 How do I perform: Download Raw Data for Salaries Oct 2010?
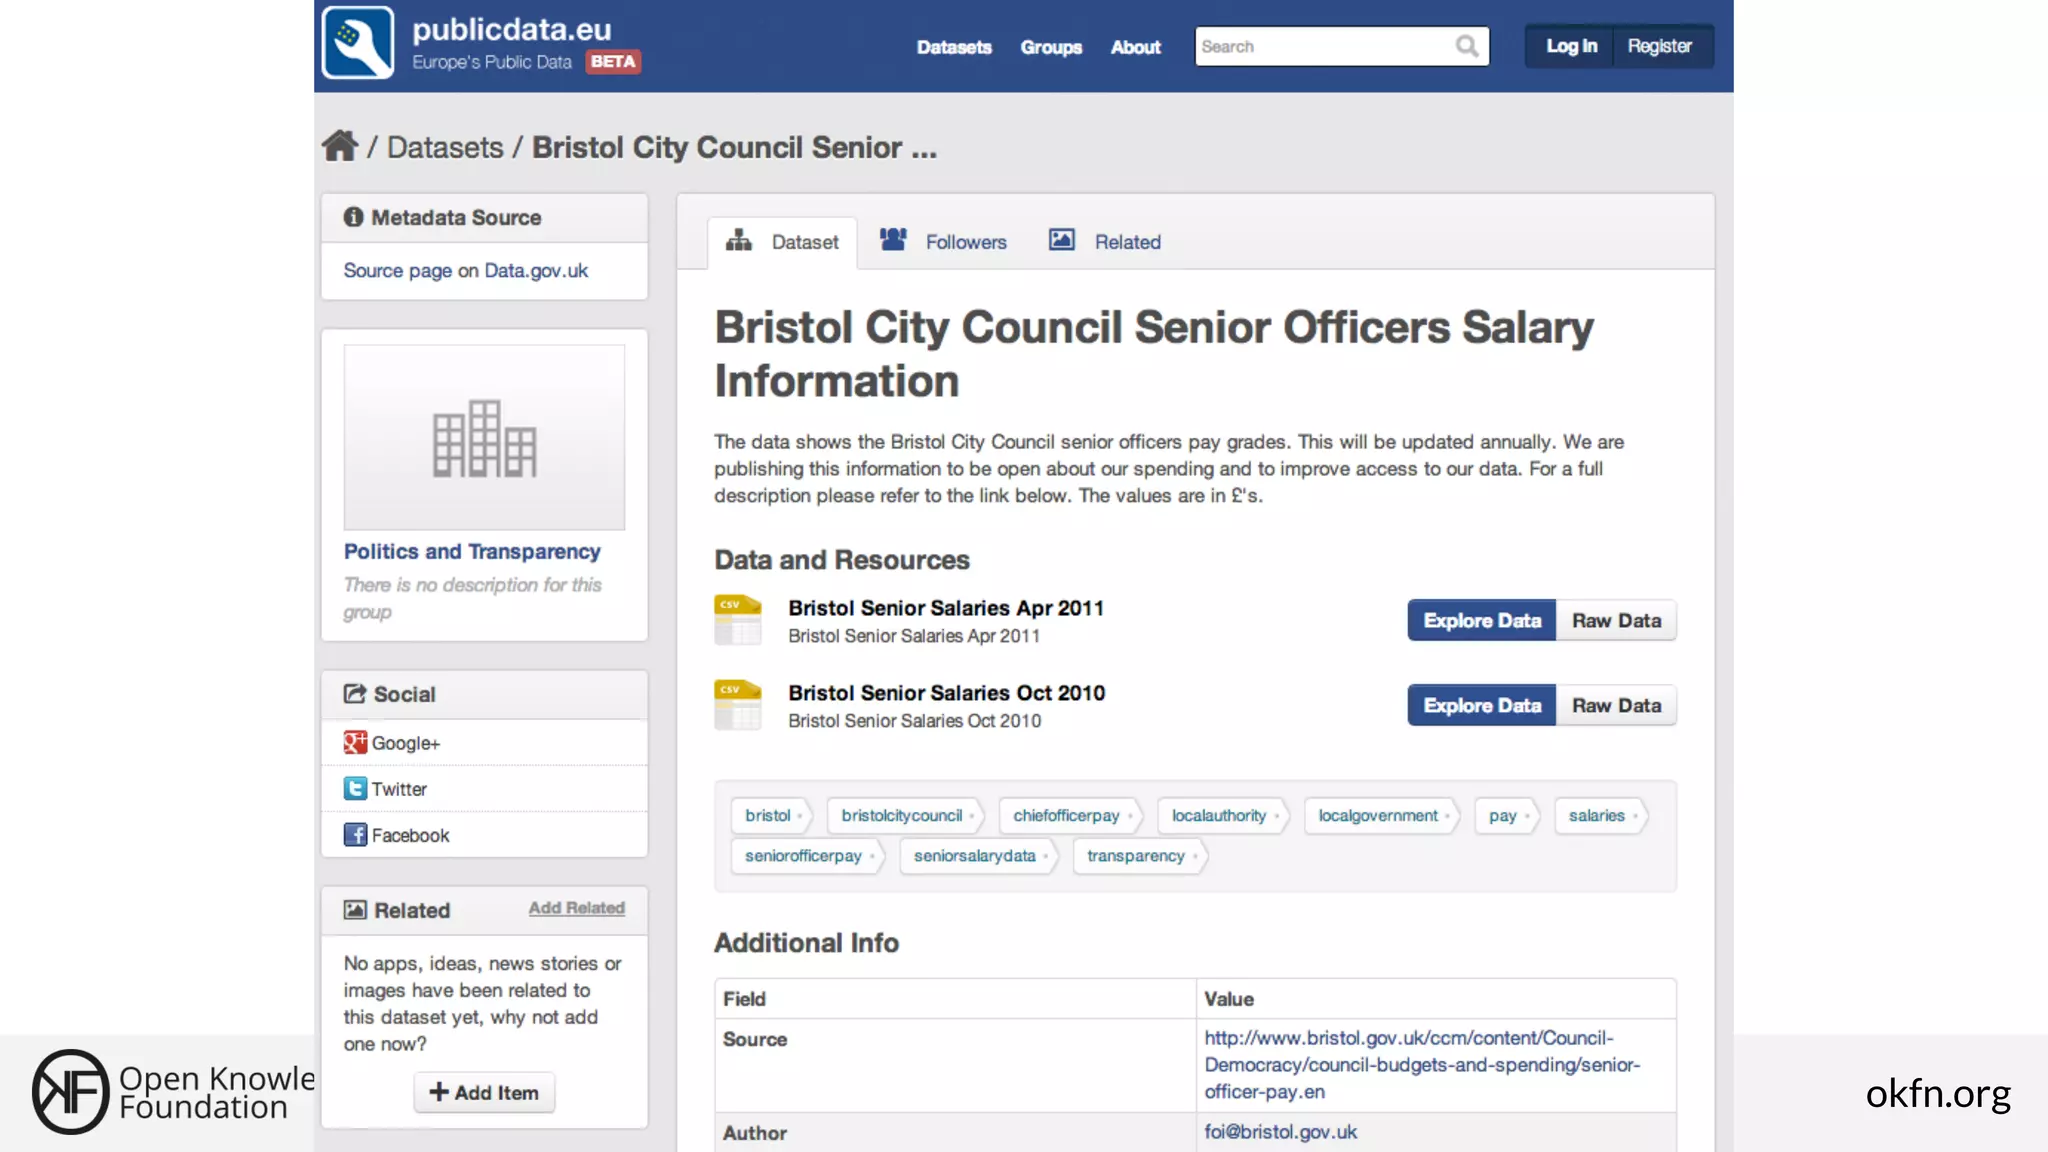(1616, 705)
